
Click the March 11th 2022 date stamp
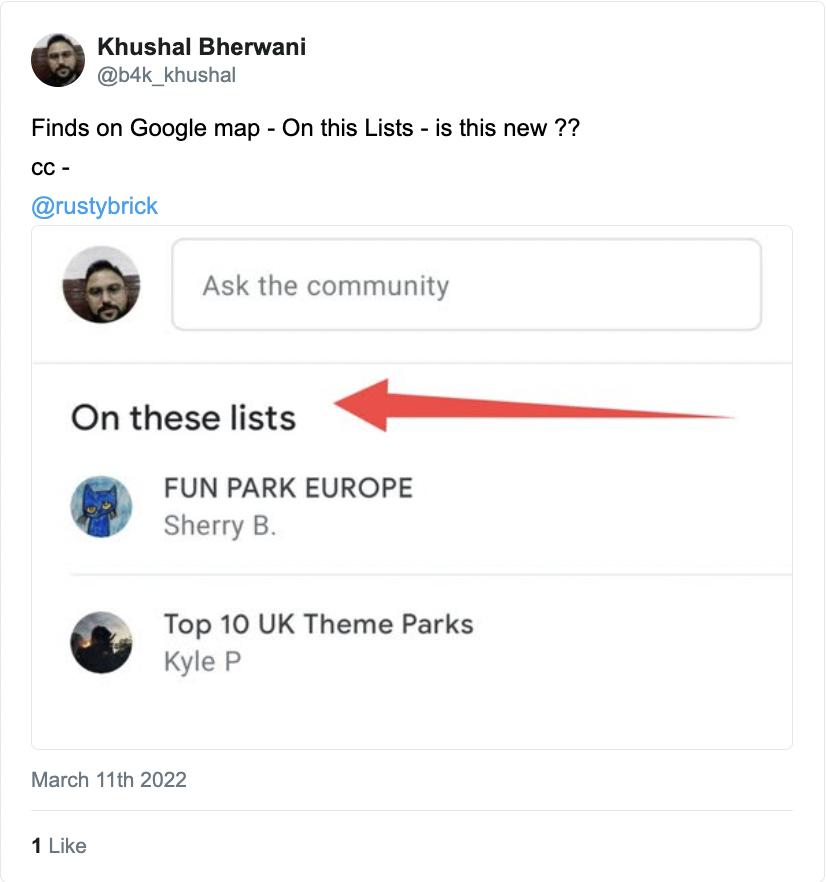coord(109,780)
